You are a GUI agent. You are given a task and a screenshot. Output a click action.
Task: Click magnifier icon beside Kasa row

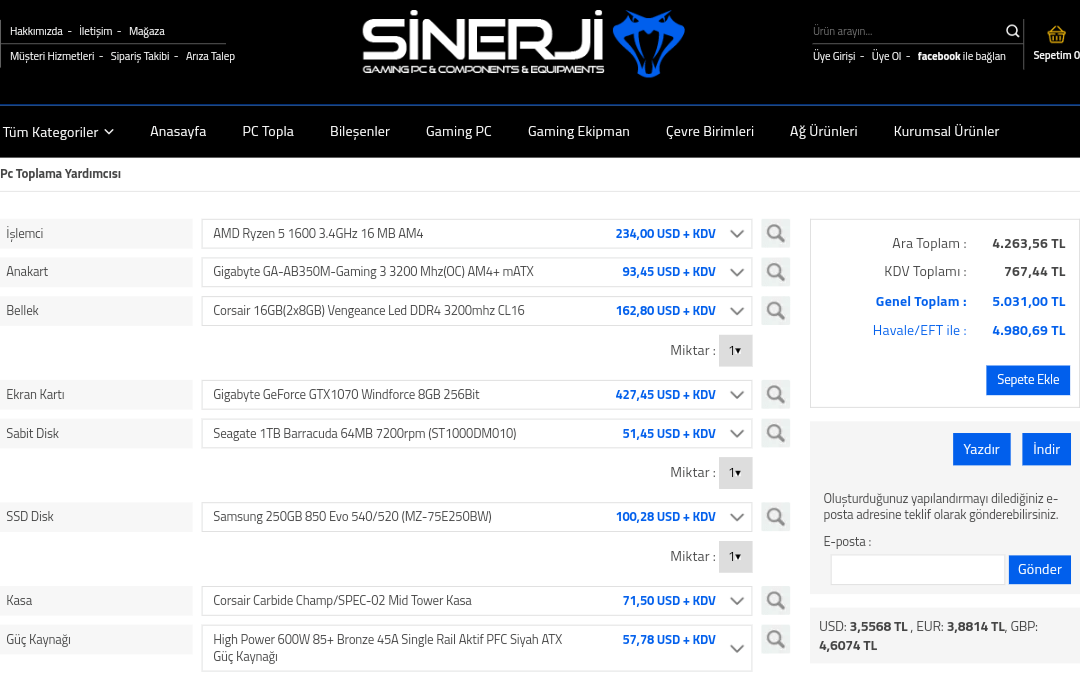pyautogui.click(x=776, y=601)
